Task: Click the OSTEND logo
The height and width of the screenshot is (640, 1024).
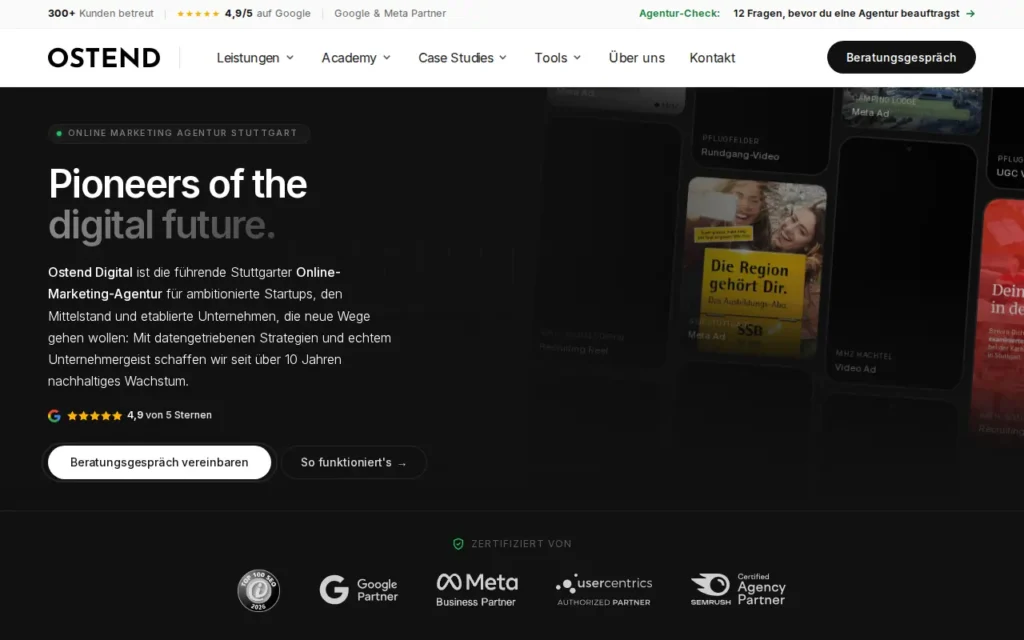Action: [104, 57]
